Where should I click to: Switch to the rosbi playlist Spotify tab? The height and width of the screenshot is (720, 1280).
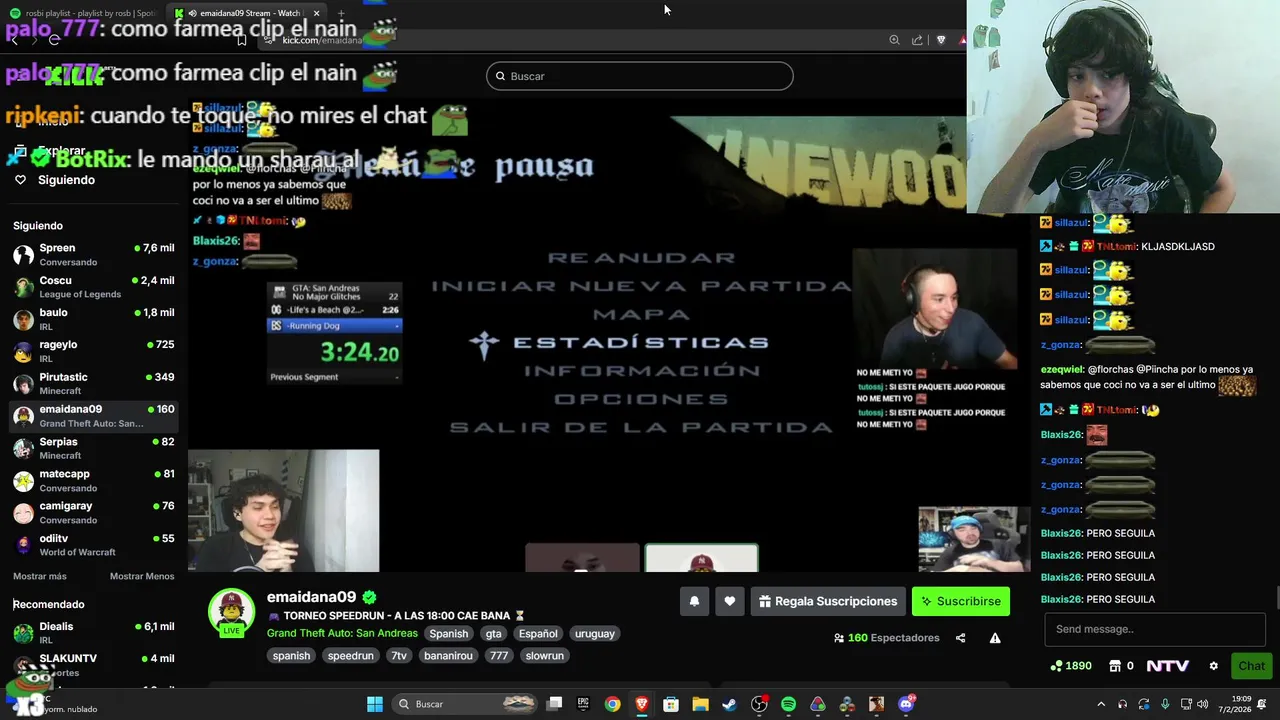tap(85, 13)
